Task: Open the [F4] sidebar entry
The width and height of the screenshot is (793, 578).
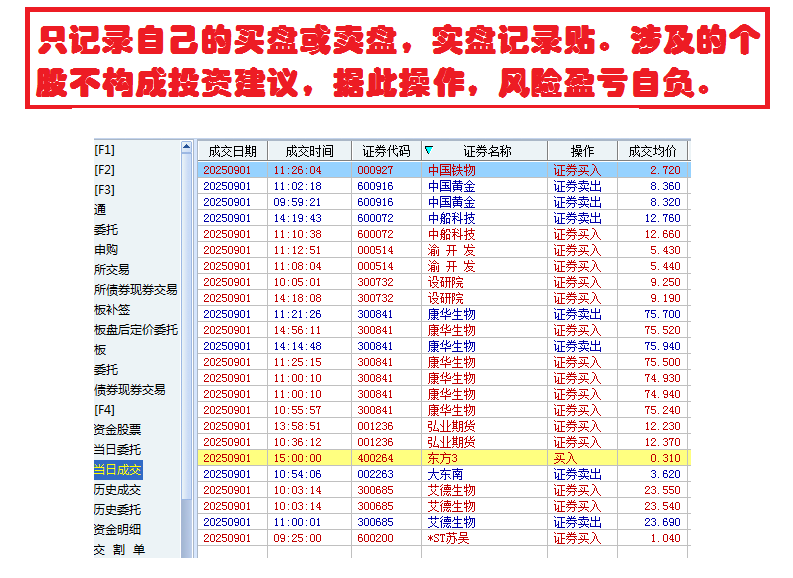Action: [104, 410]
